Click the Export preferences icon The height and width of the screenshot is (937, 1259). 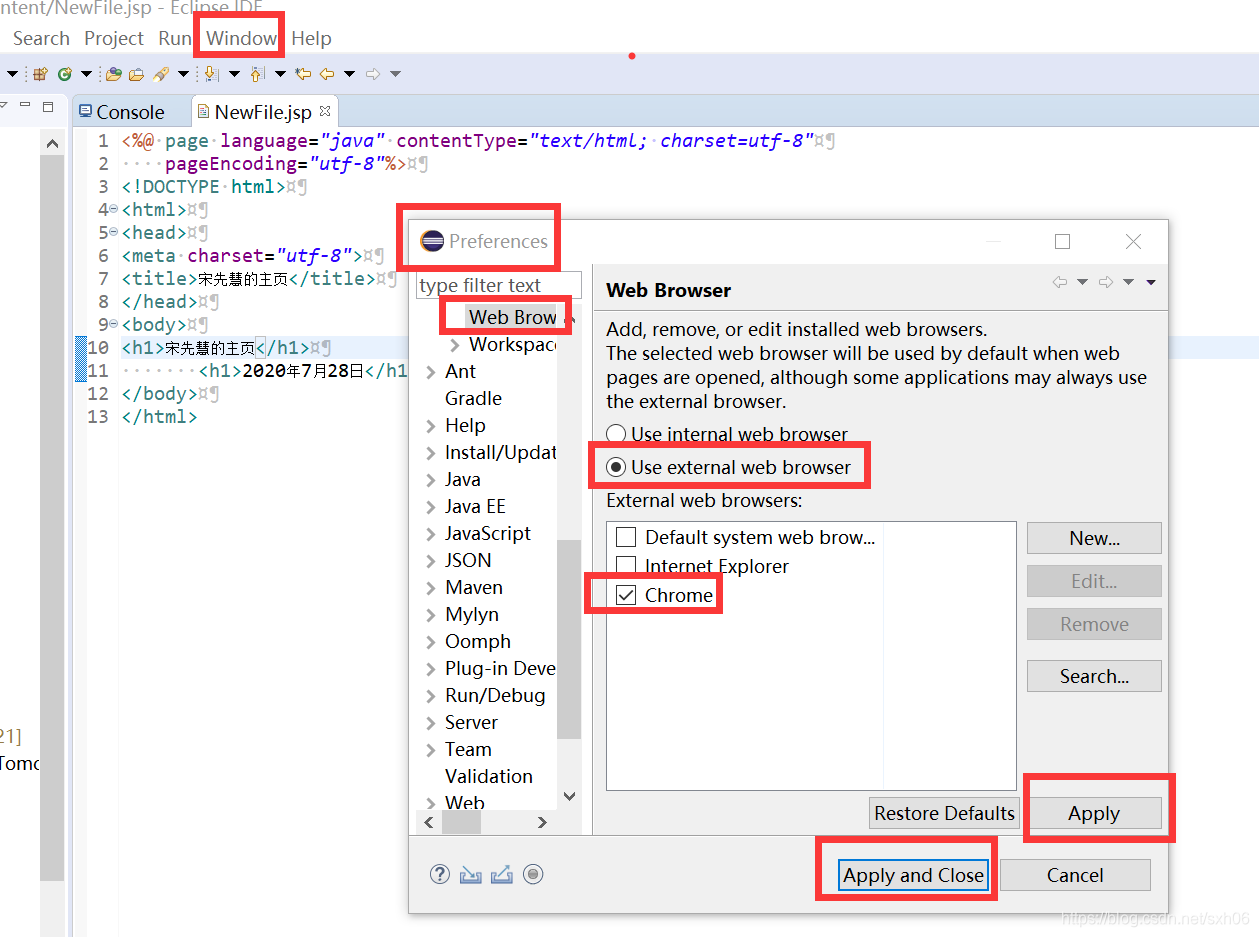pyautogui.click(x=502, y=875)
